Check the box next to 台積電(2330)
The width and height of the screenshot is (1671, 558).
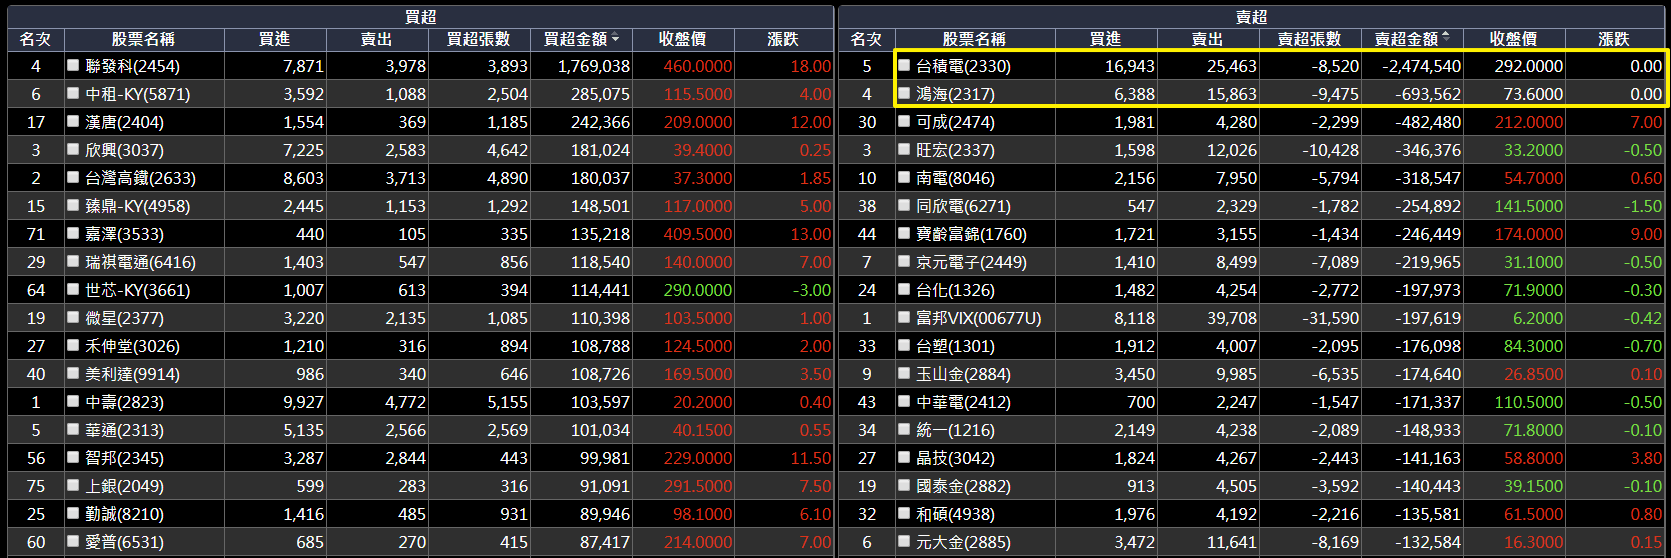[904, 65]
